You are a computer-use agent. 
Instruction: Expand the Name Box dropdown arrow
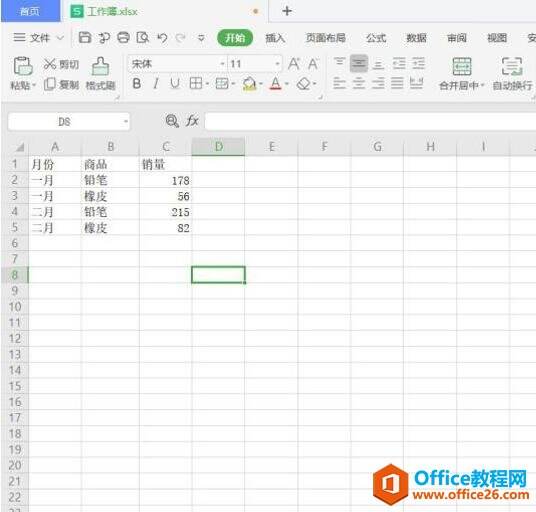[126, 121]
